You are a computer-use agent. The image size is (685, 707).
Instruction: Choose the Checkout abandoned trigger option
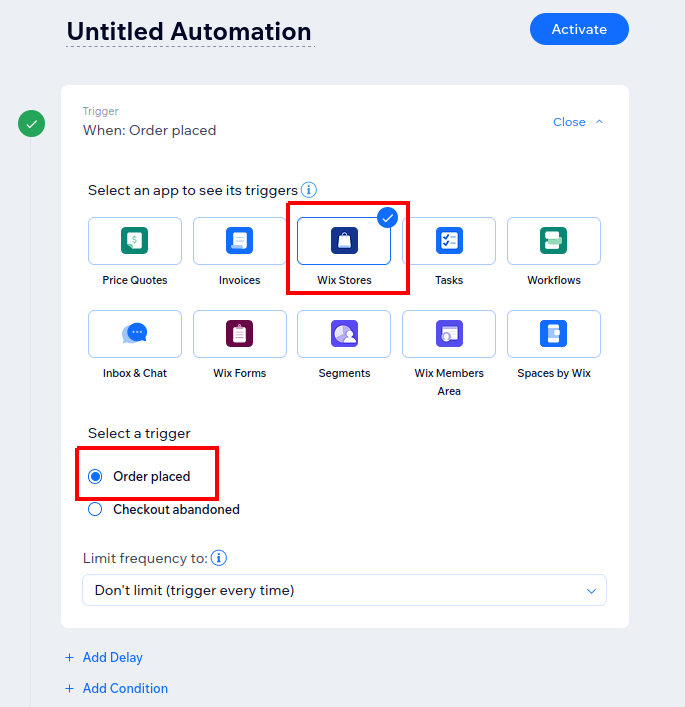(x=96, y=510)
